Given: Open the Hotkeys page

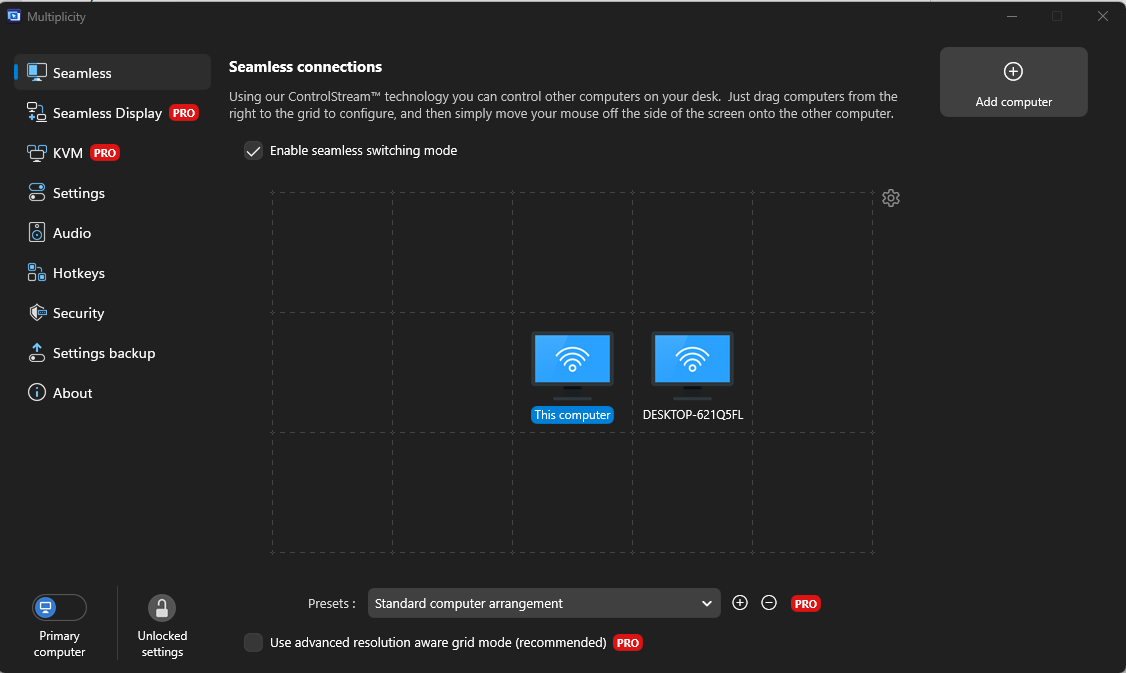Looking at the screenshot, I should coord(78,273).
